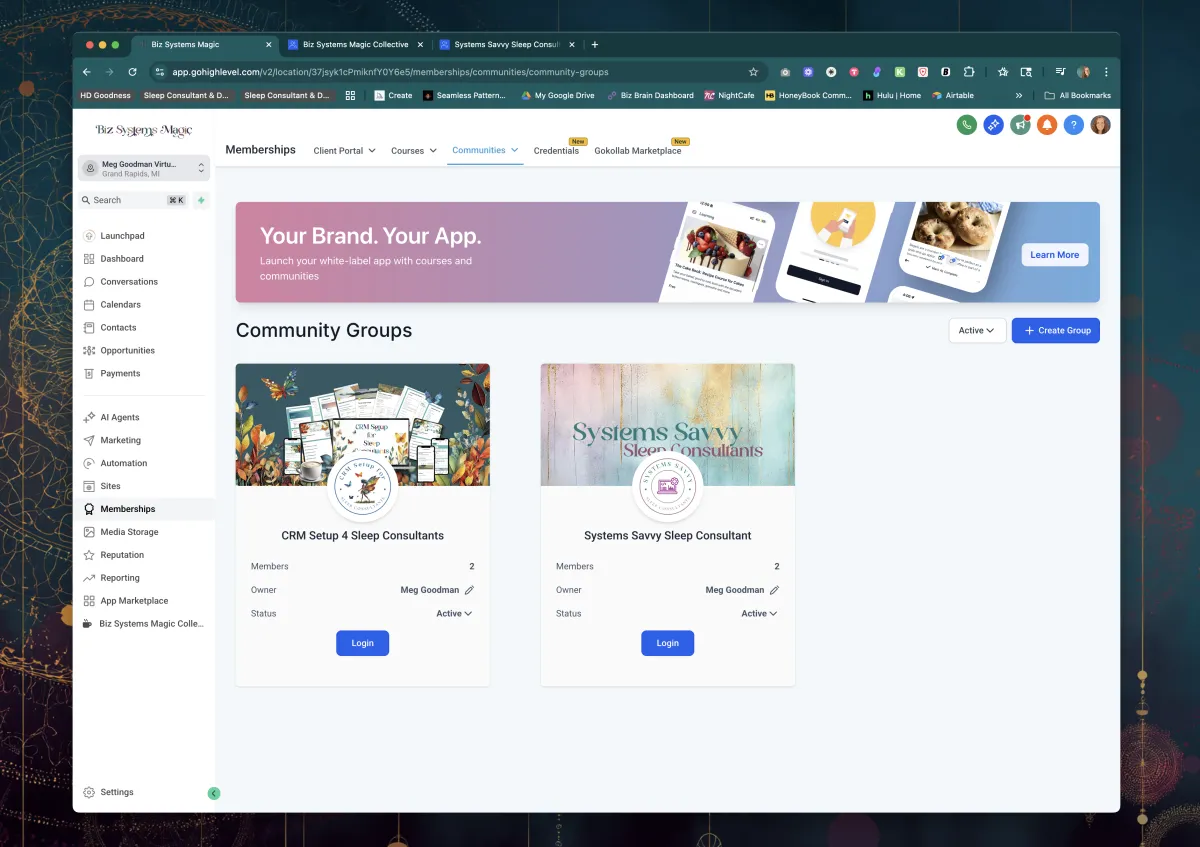
Task: Open the megaphone announcements icon
Action: (1020, 125)
